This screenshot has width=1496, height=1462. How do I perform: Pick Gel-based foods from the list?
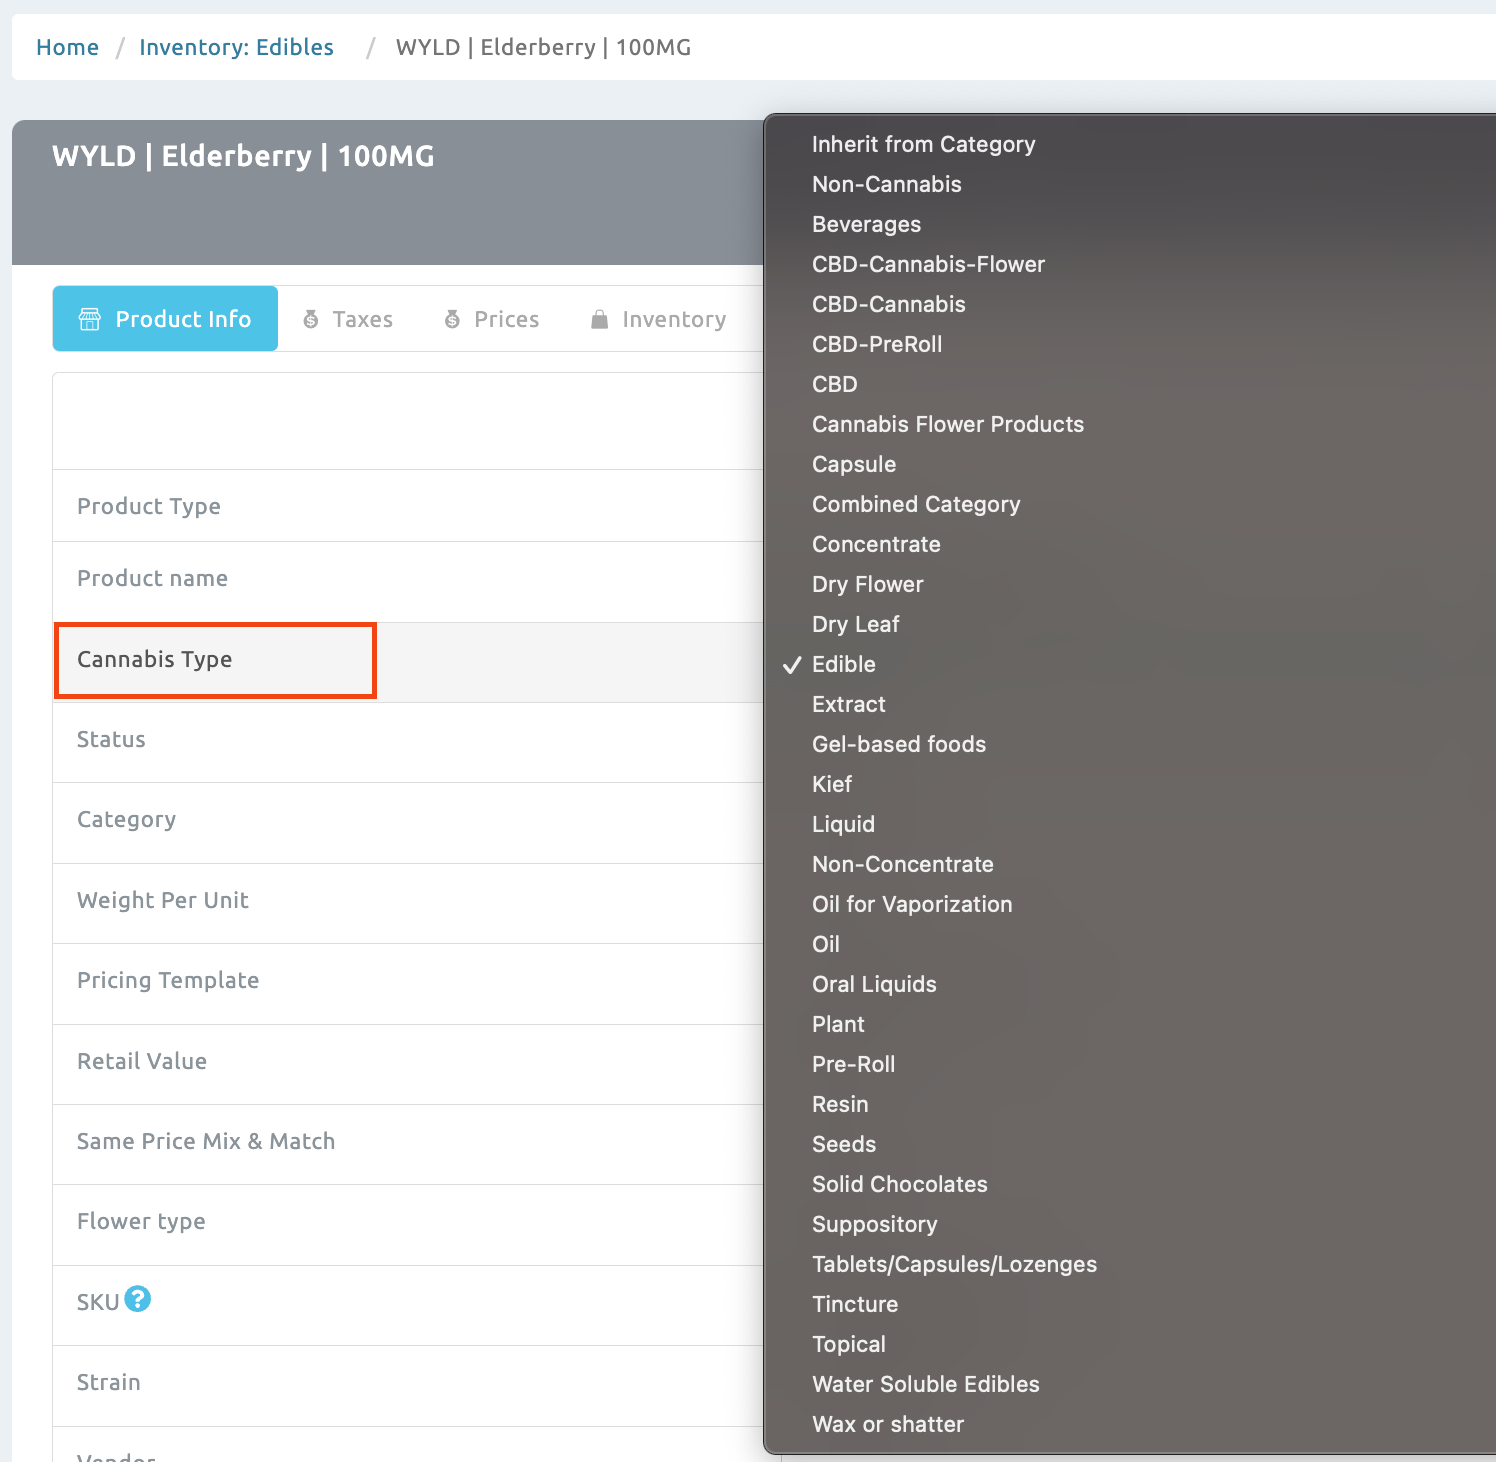[x=898, y=744]
